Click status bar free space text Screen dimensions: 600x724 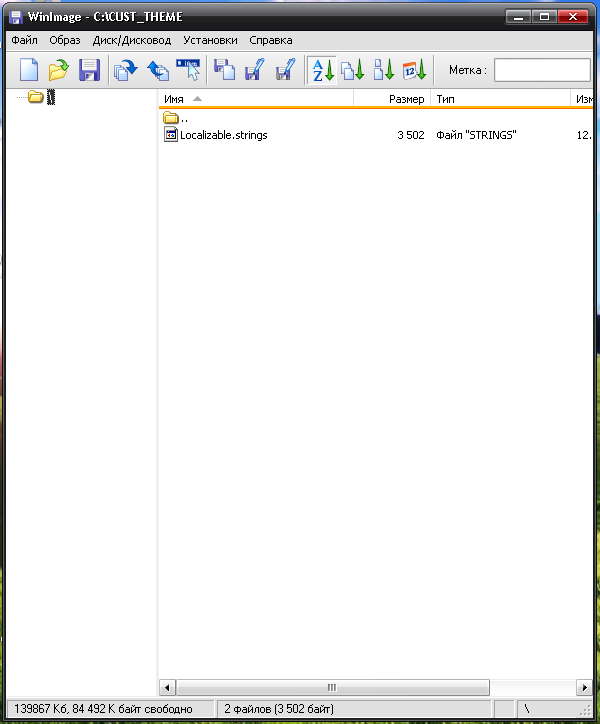(x=103, y=709)
